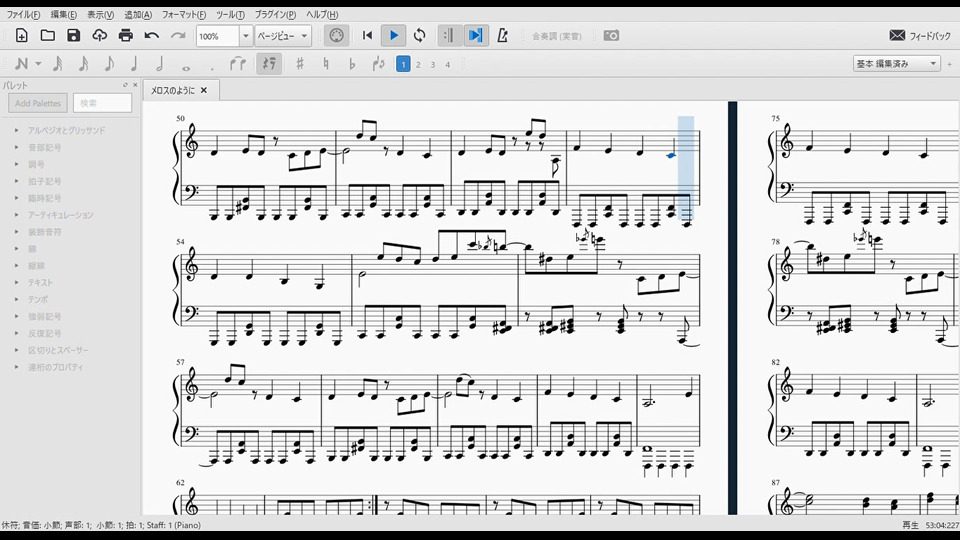Screen dimensions: 960x540
Task: Toggle loop playback
Action: pyautogui.click(x=419, y=36)
